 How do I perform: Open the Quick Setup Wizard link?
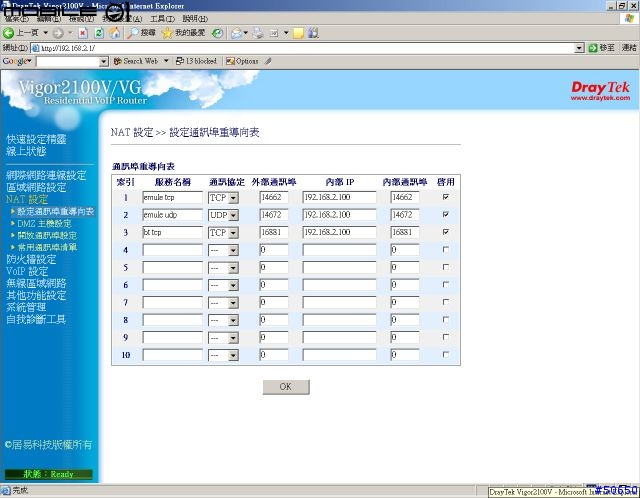[36, 139]
